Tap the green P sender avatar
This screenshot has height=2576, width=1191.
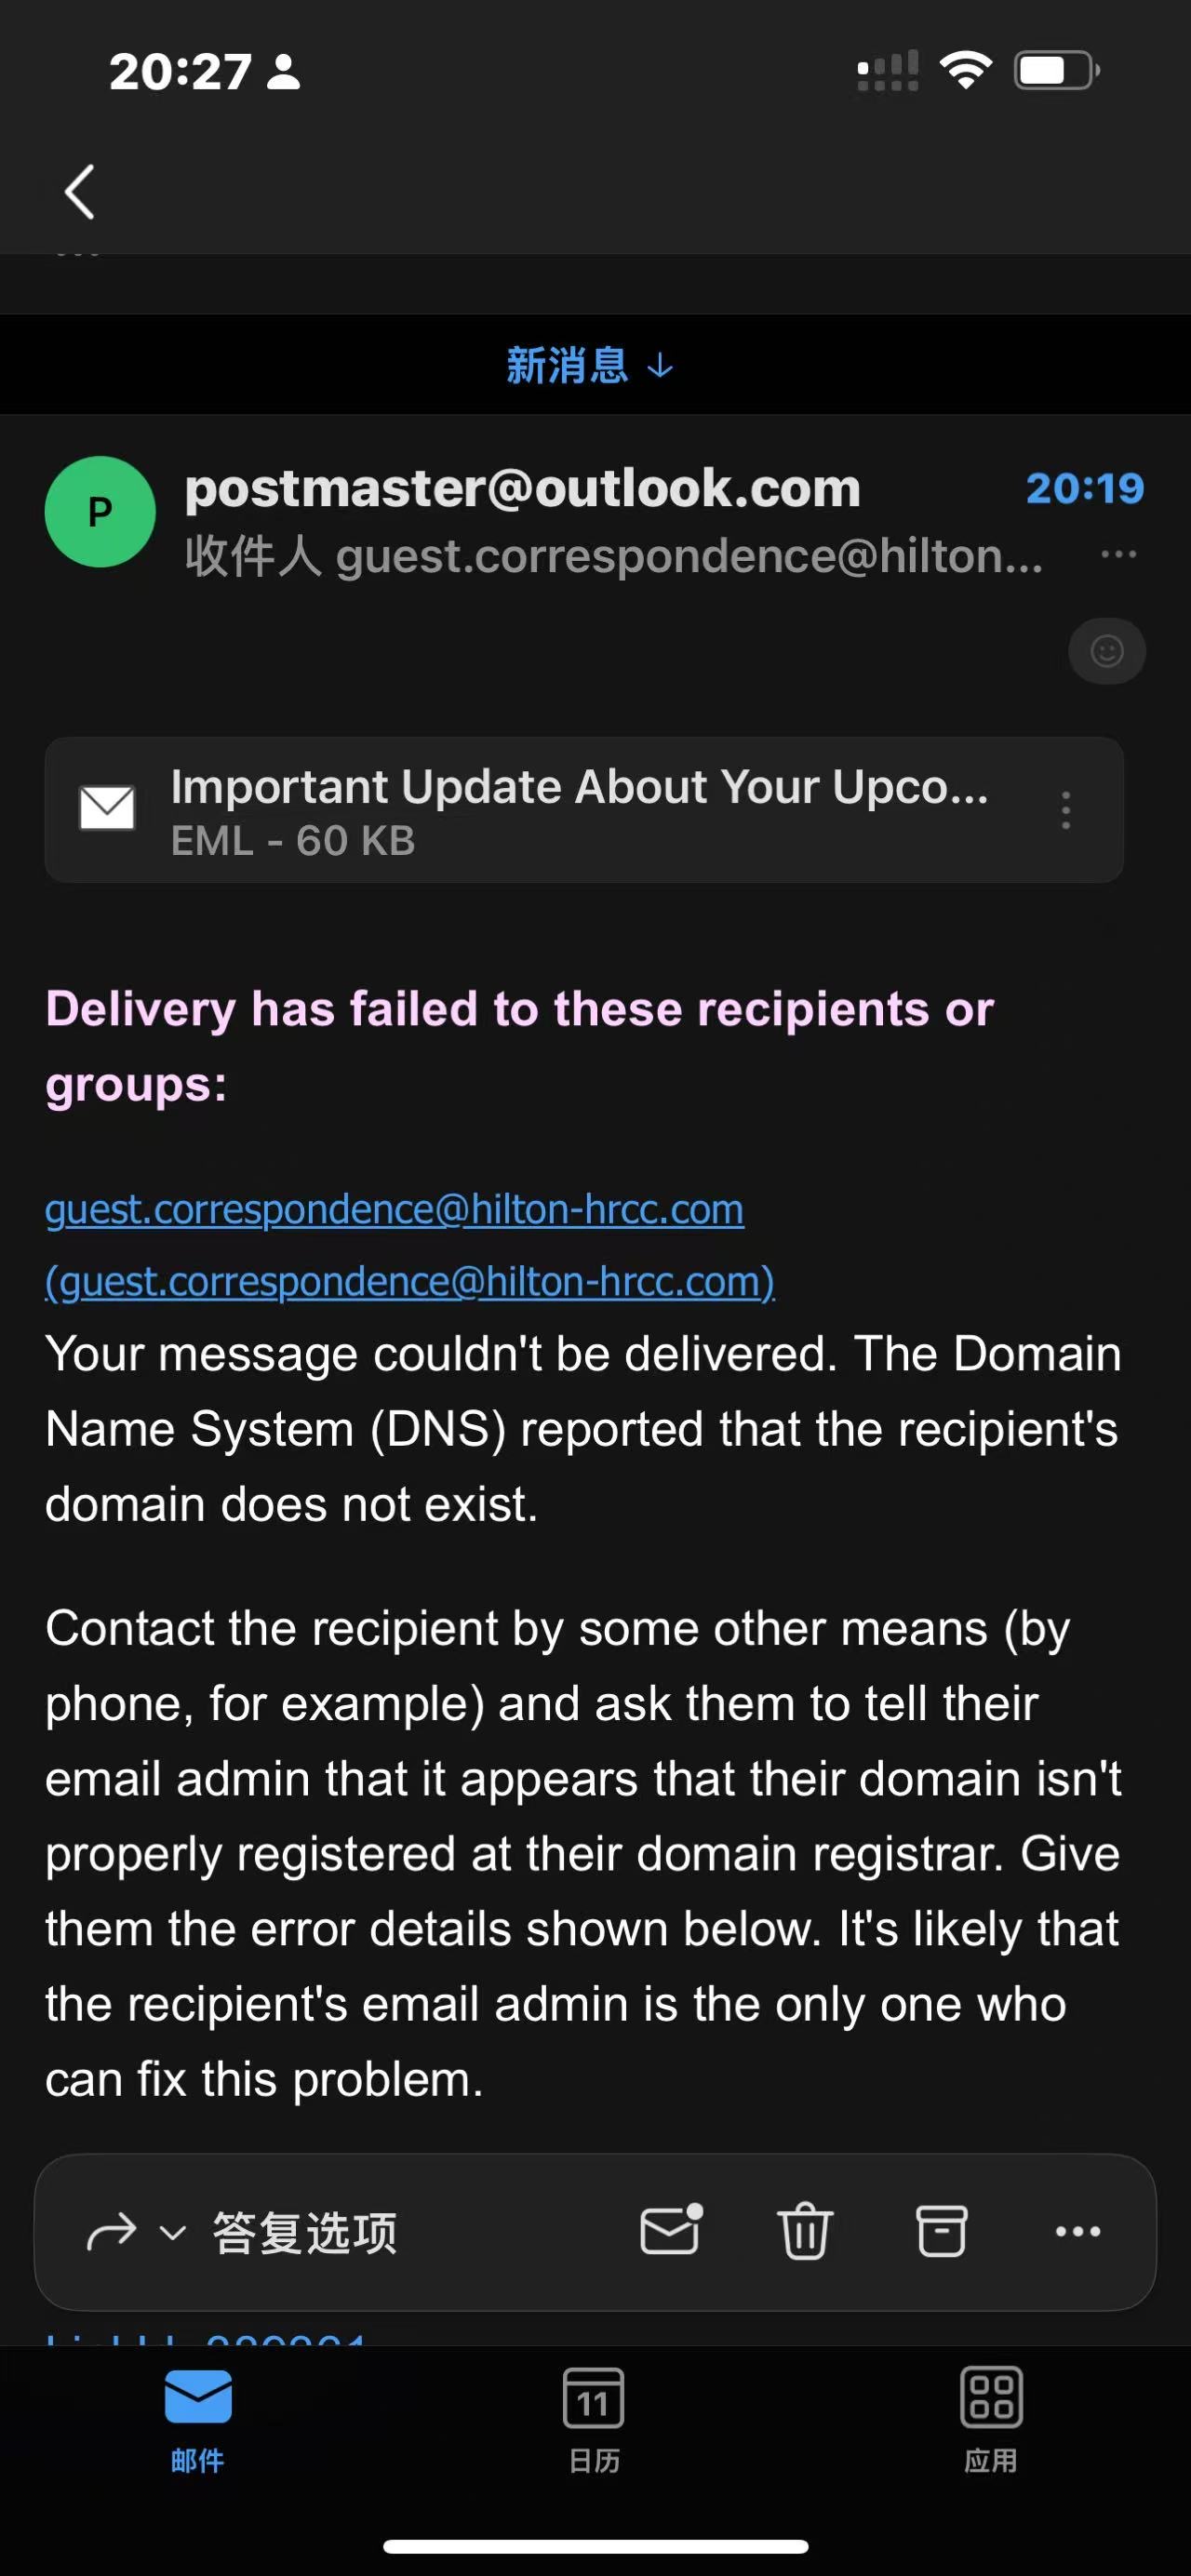[100, 512]
